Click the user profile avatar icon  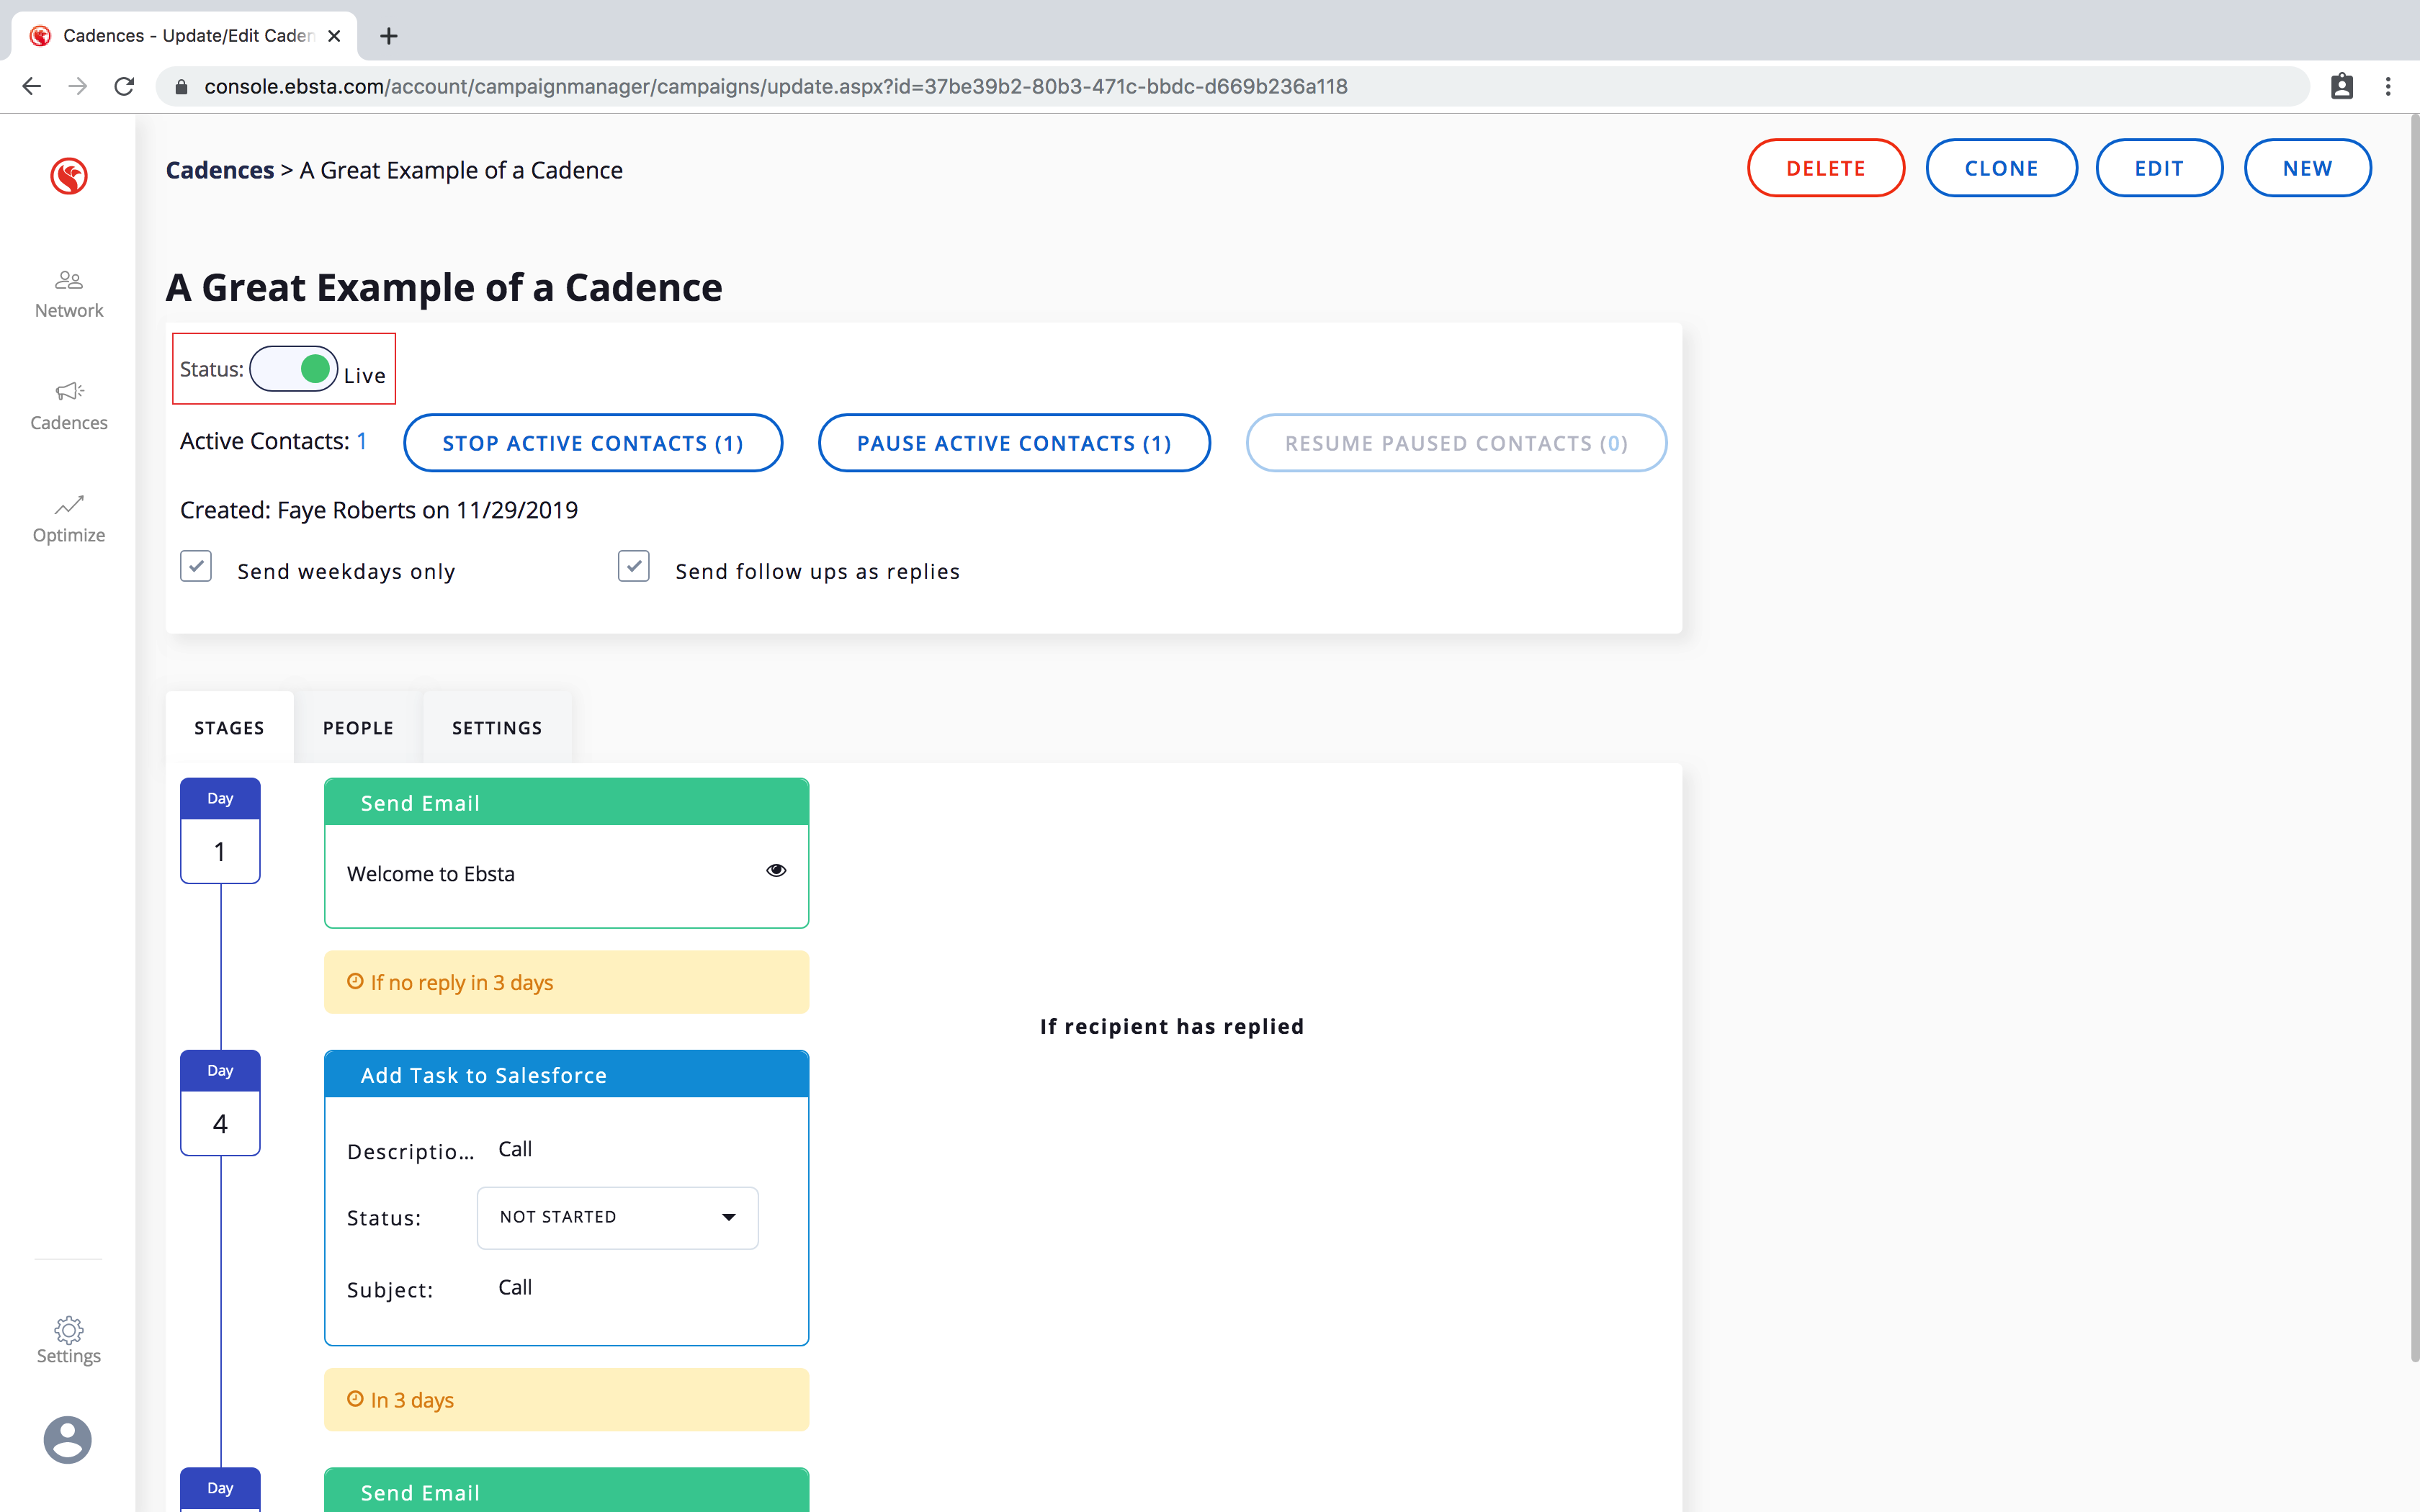pos(68,1440)
